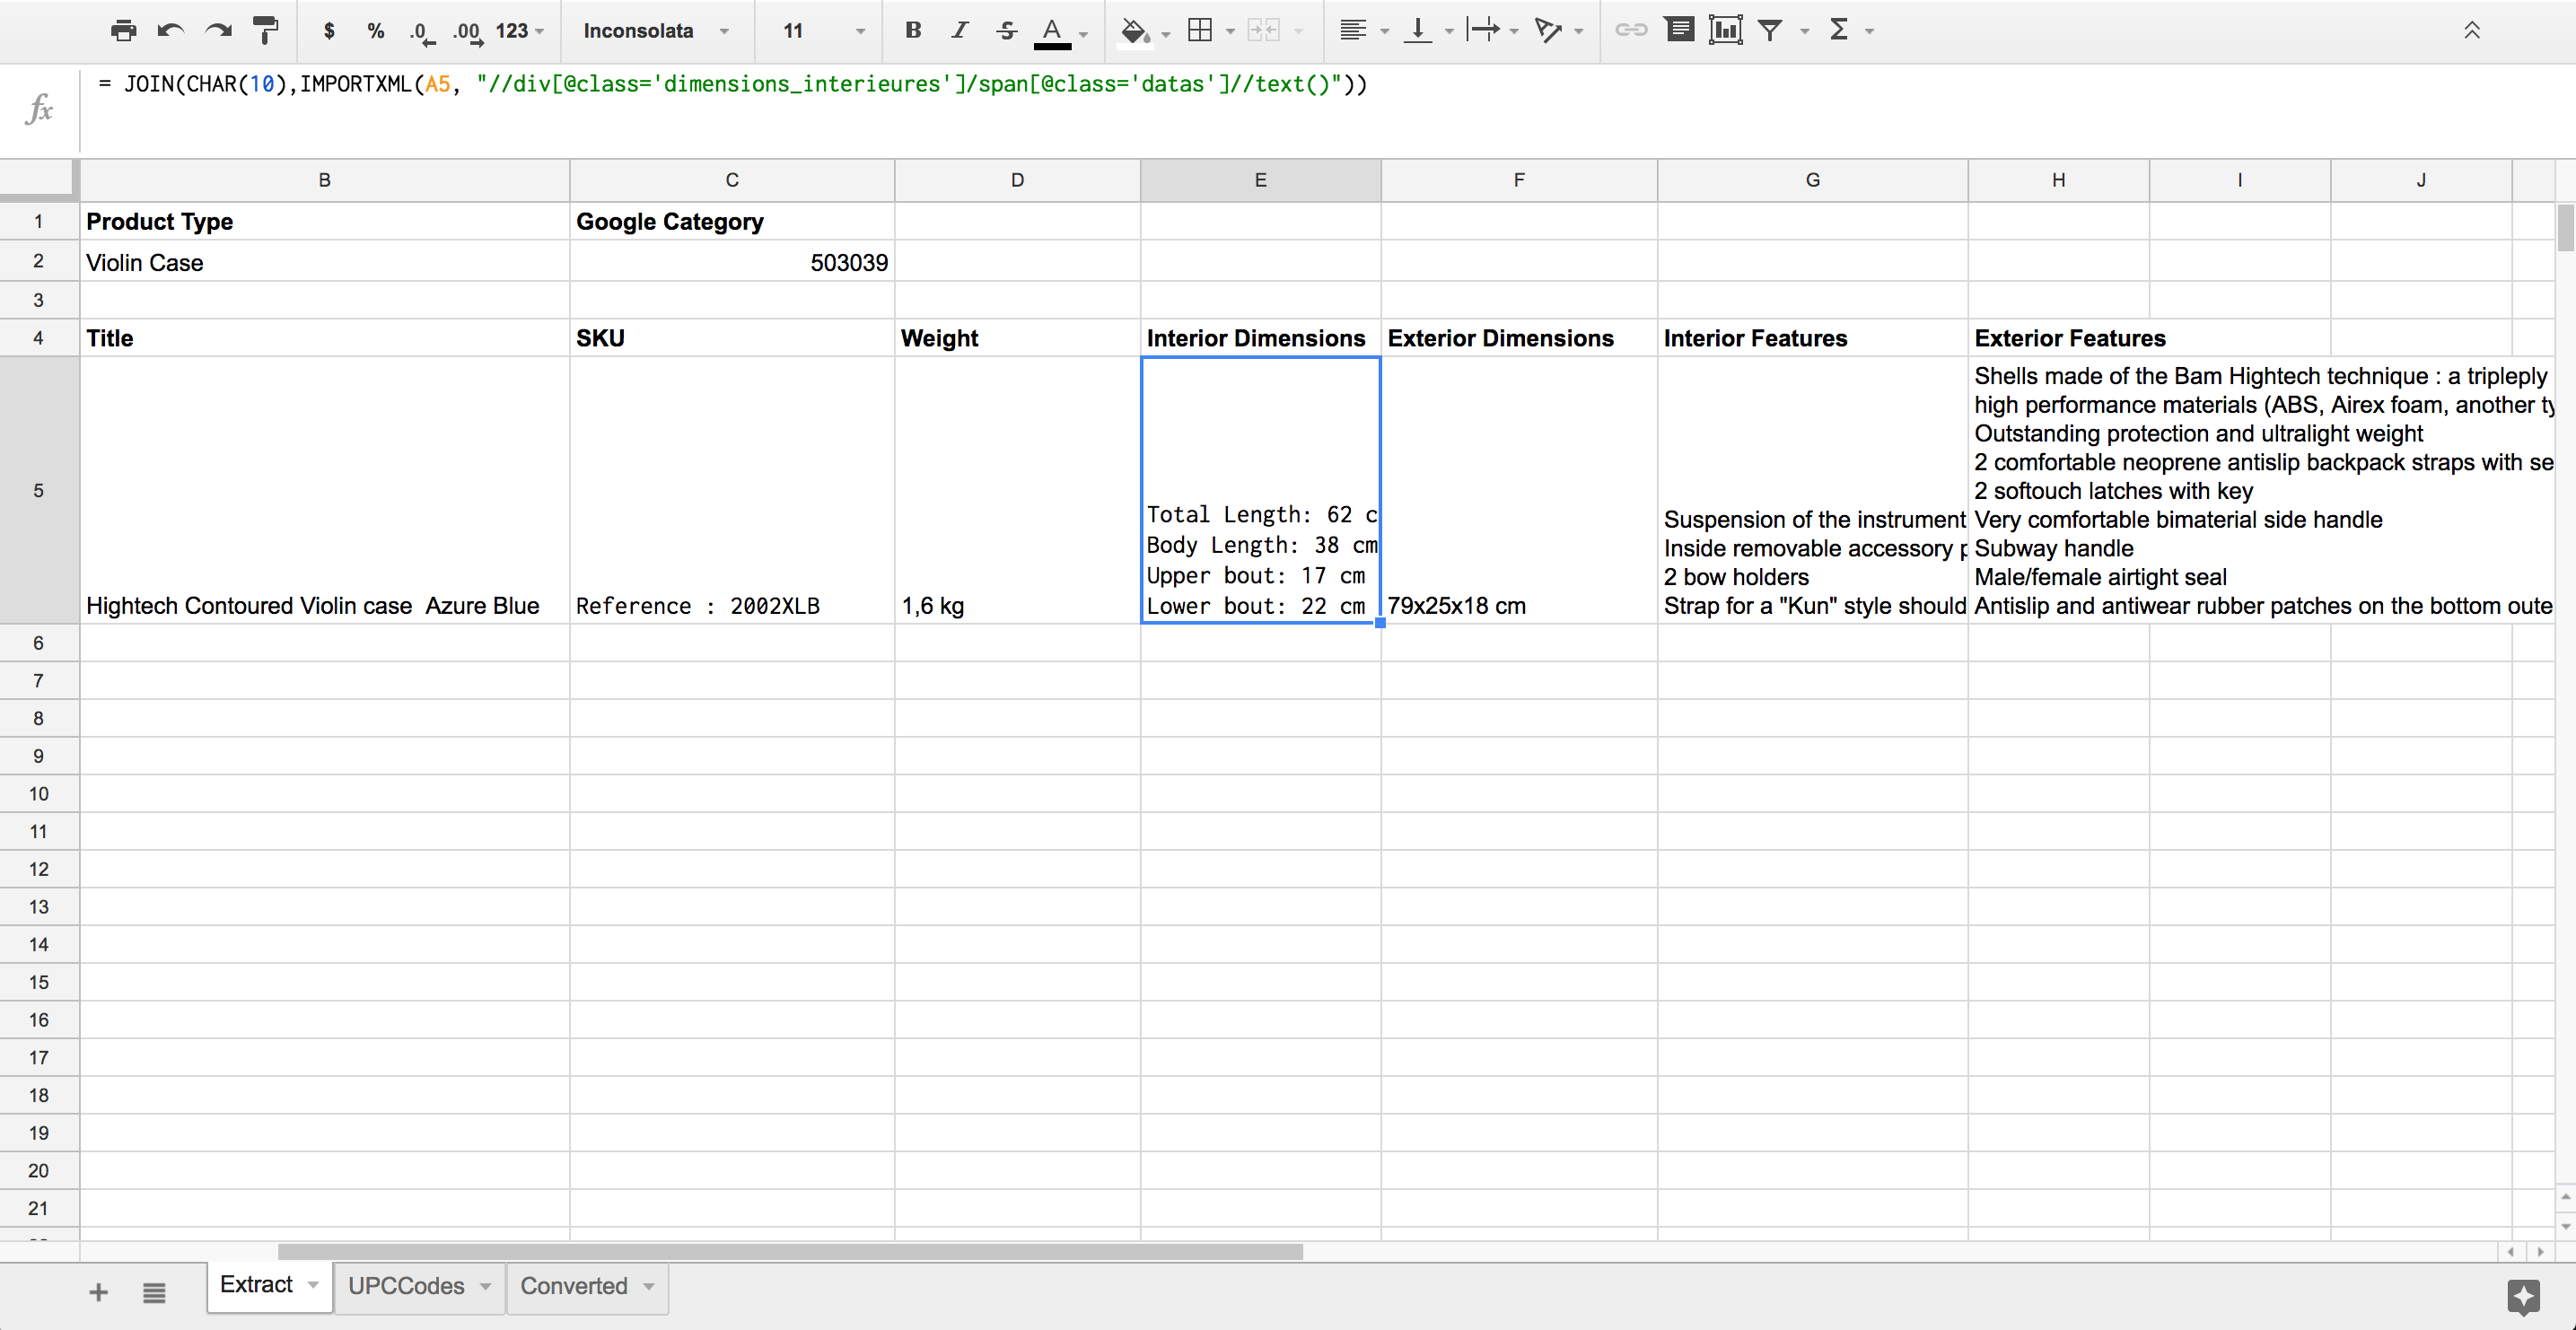The height and width of the screenshot is (1330, 2576).
Task: Open text wrapping options
Action: coord(1483,31)
